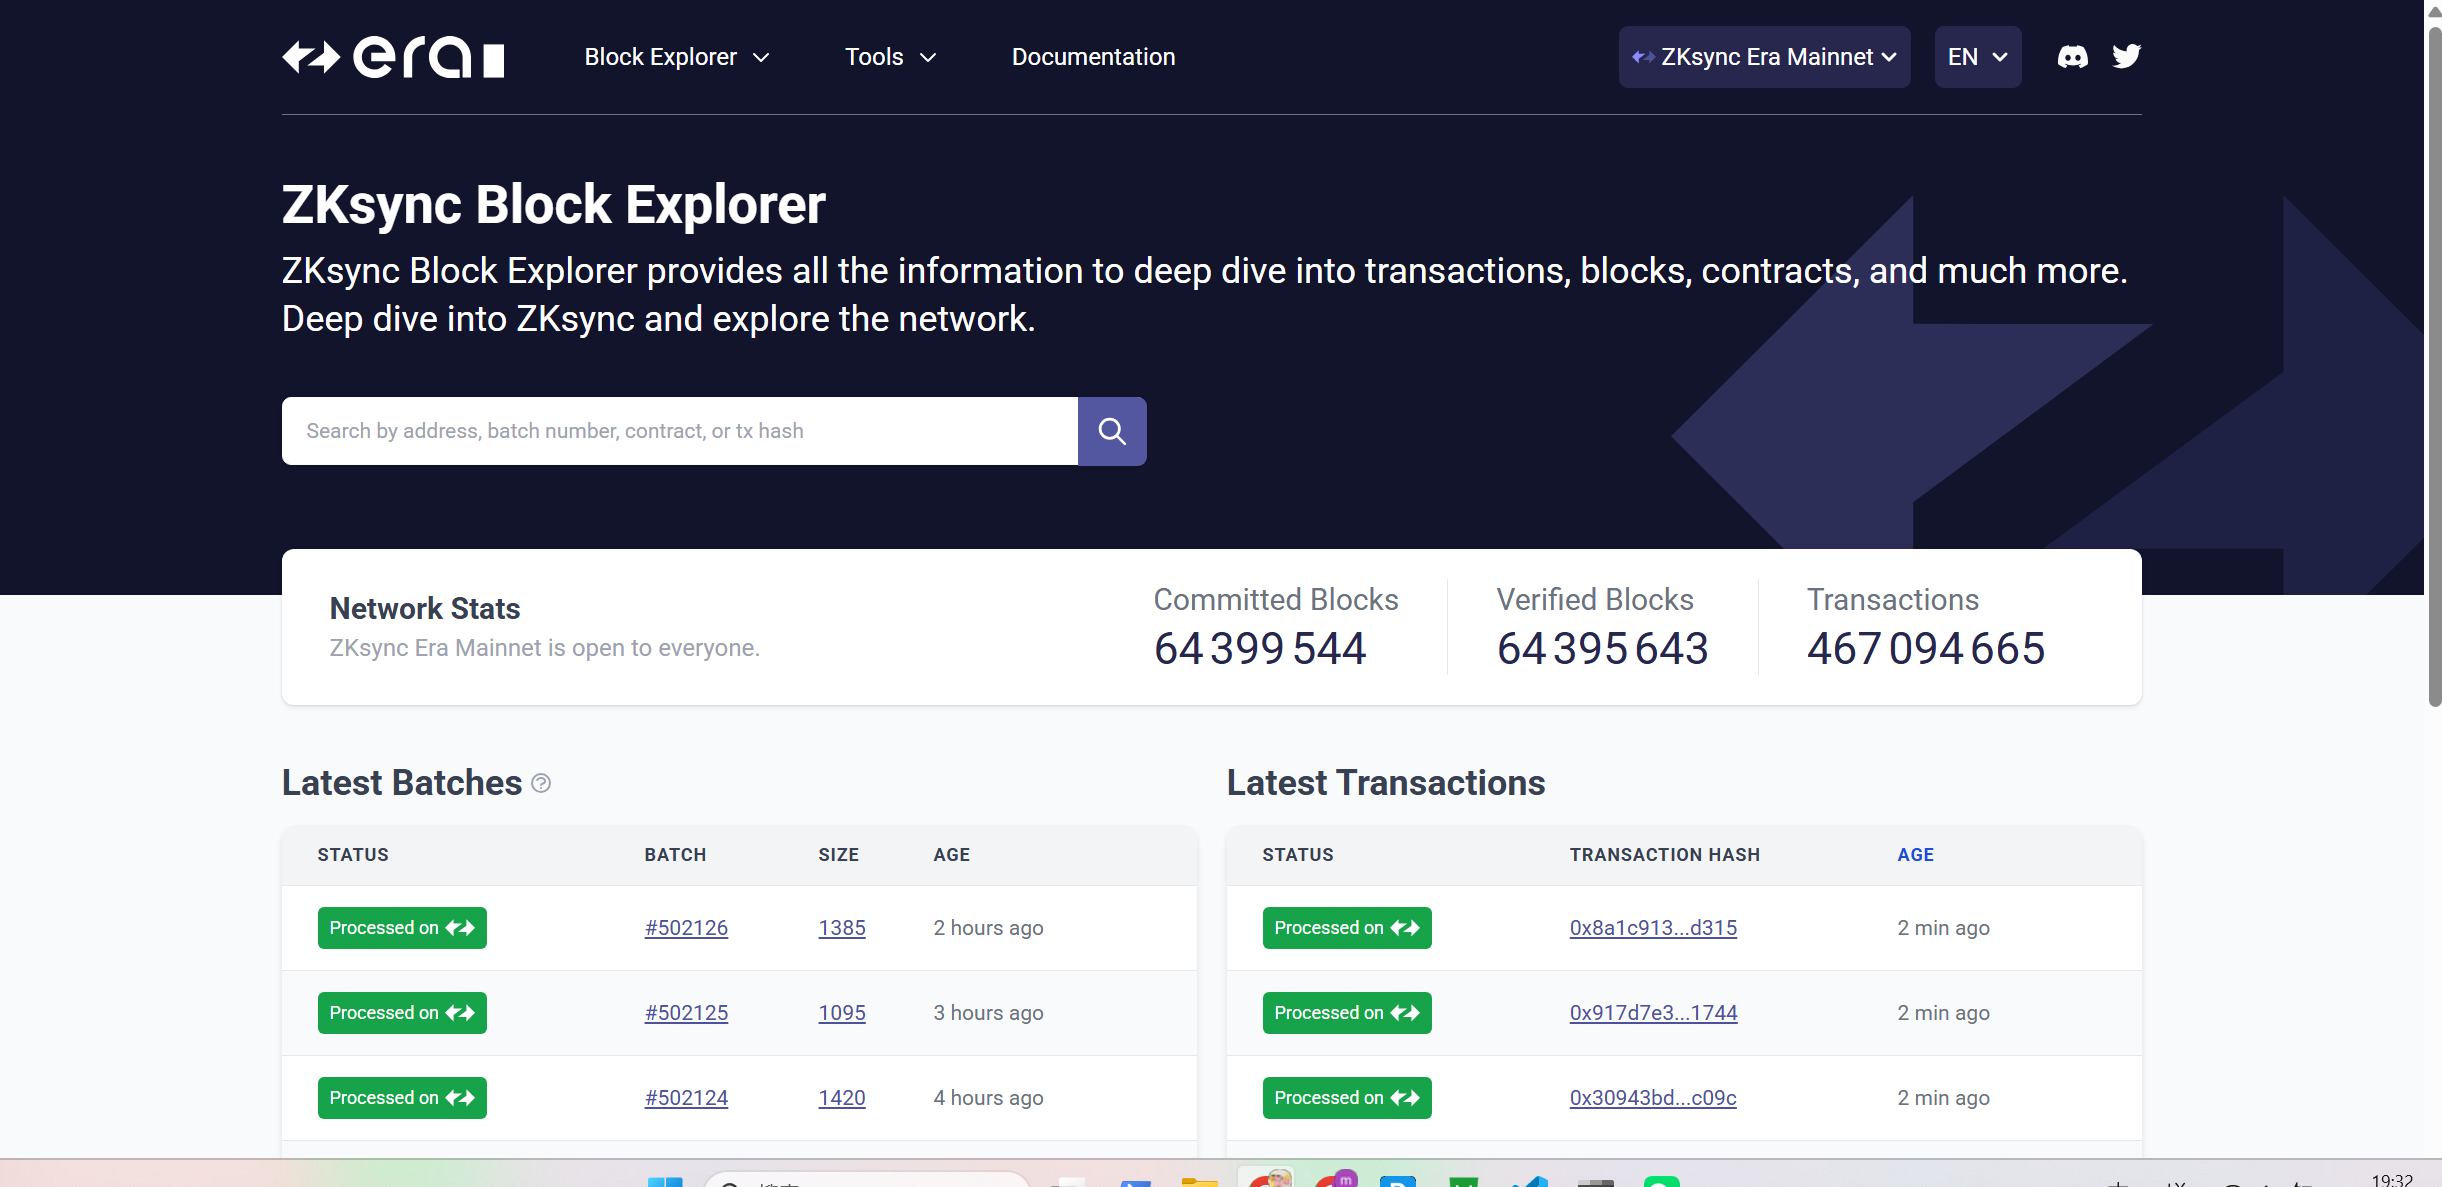Click Processed on badge for batch #502125

[402, 1013]
